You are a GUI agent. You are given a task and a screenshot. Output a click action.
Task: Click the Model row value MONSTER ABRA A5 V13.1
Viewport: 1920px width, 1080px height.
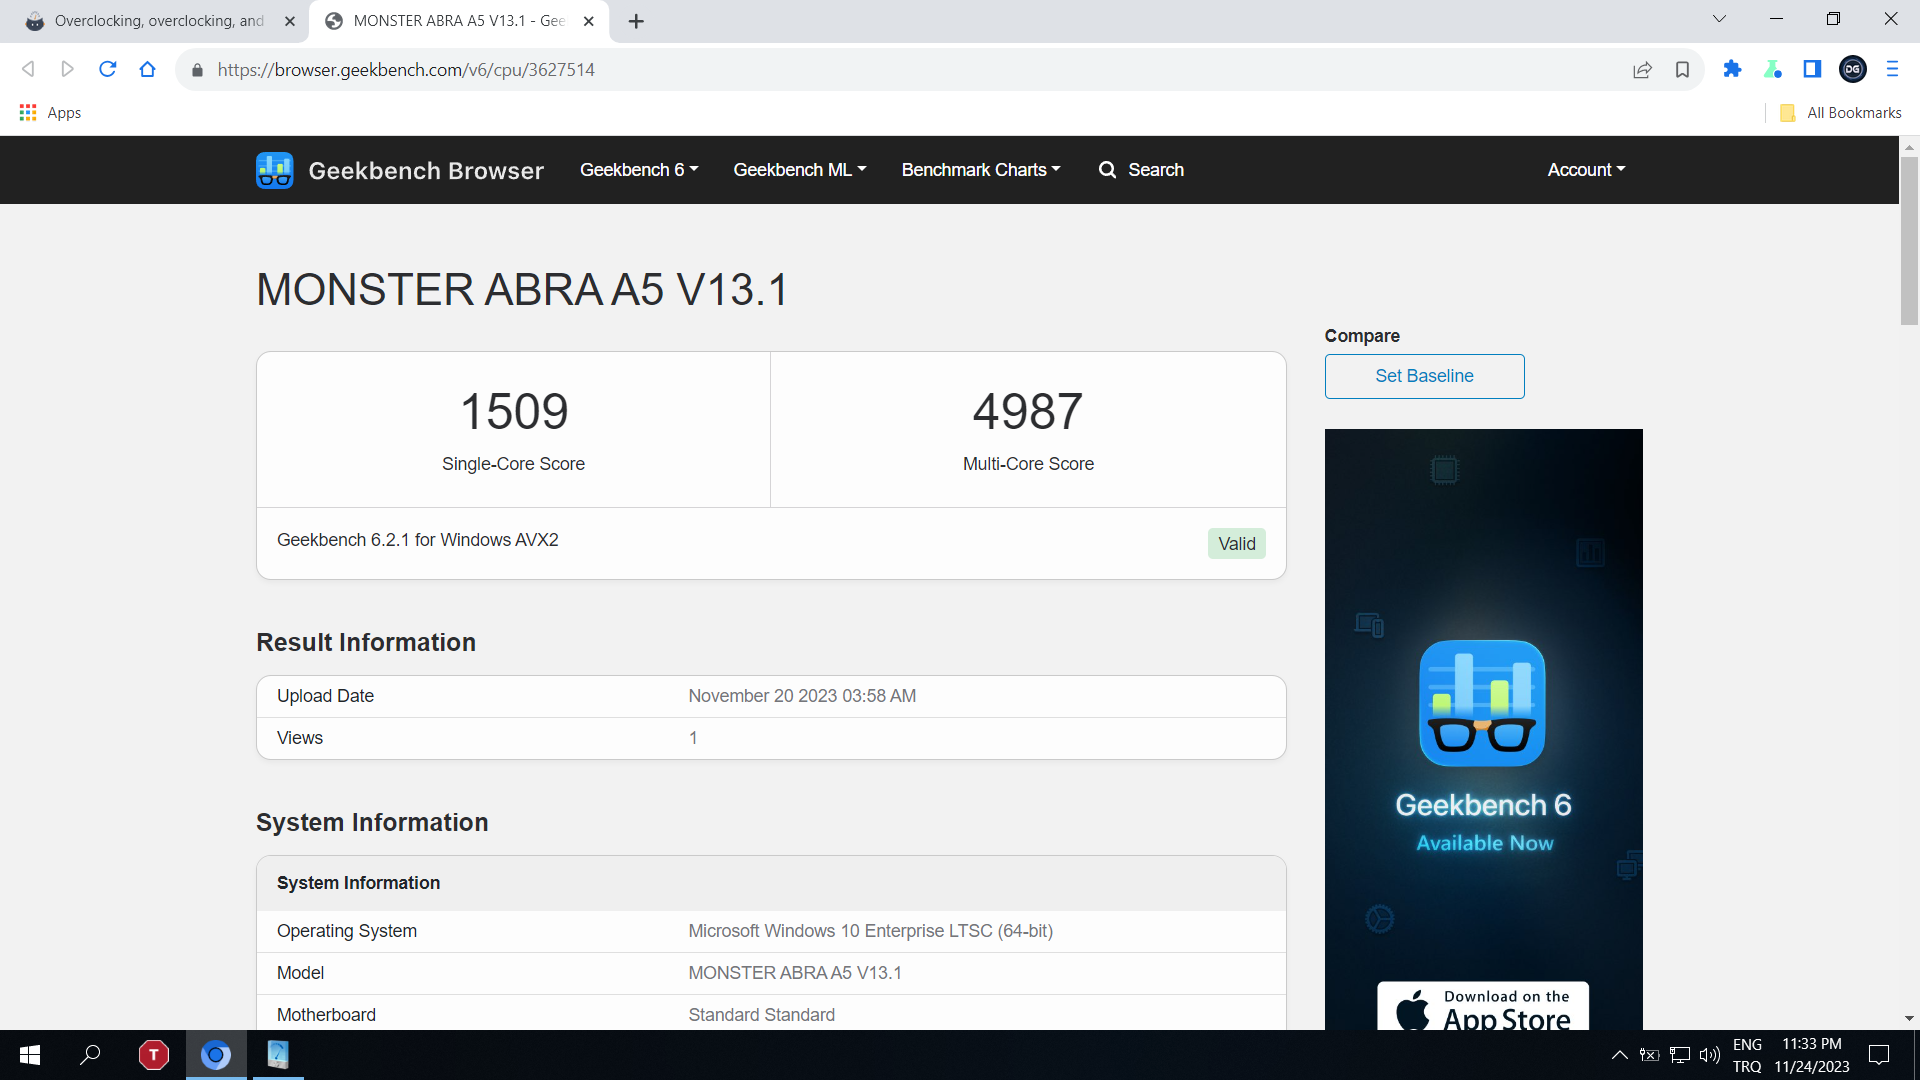[x=795, y=973]
